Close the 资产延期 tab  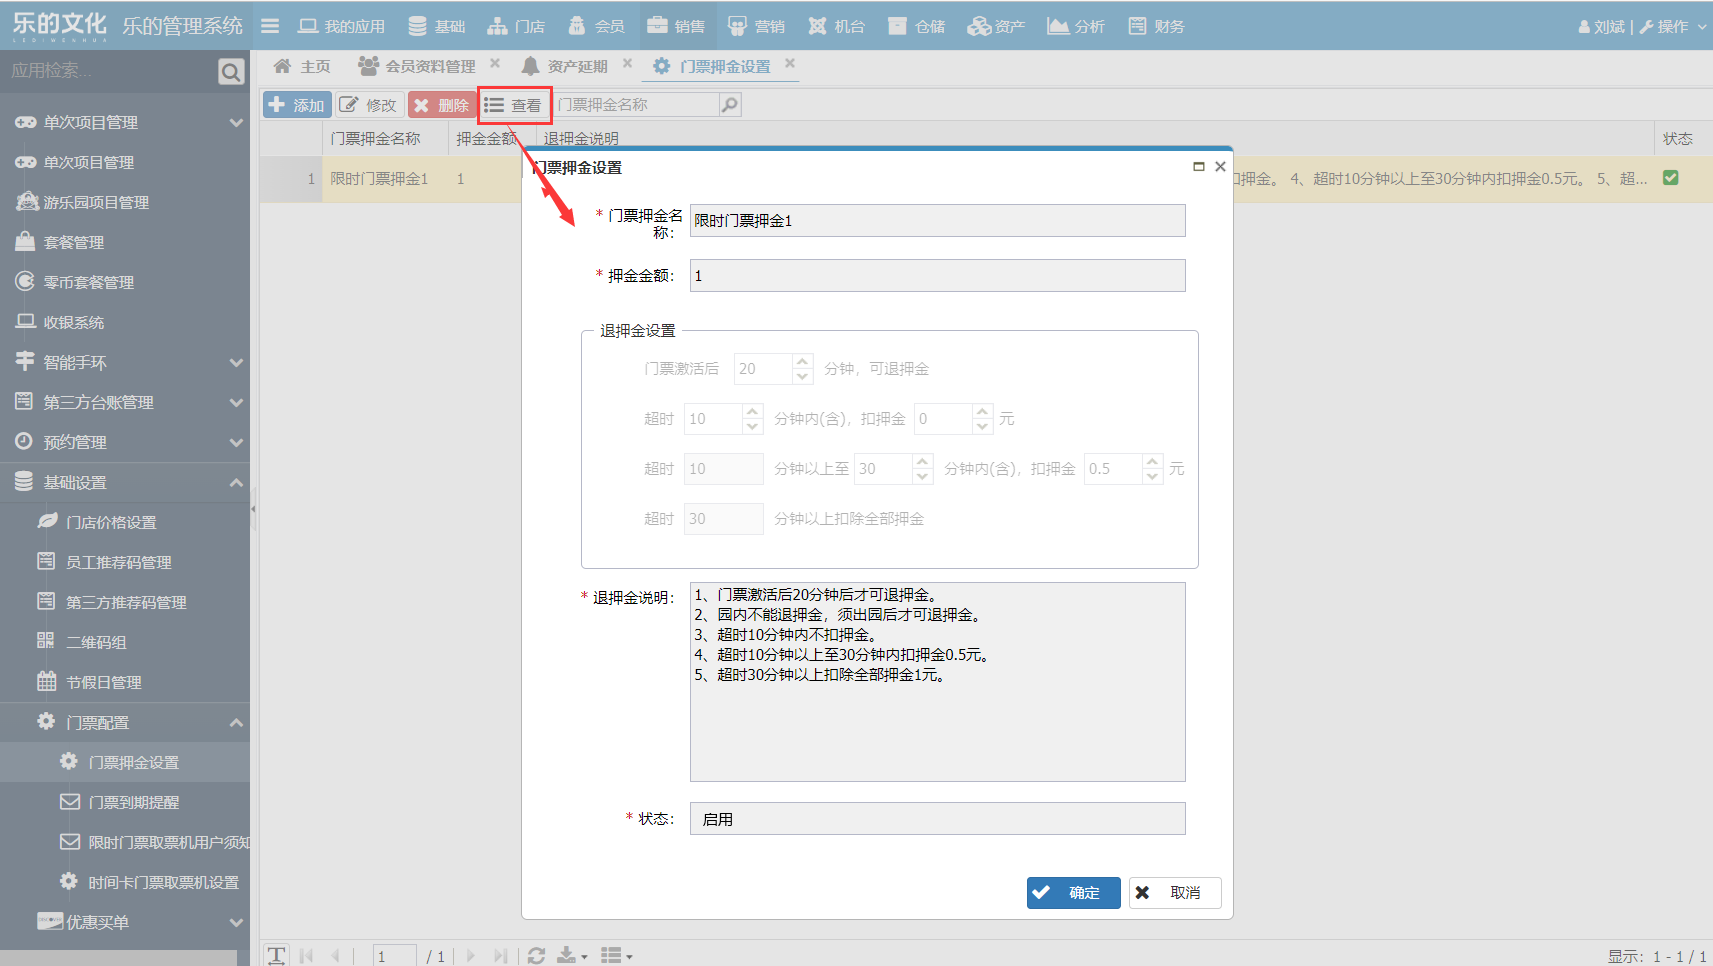[x=627, y=63]
